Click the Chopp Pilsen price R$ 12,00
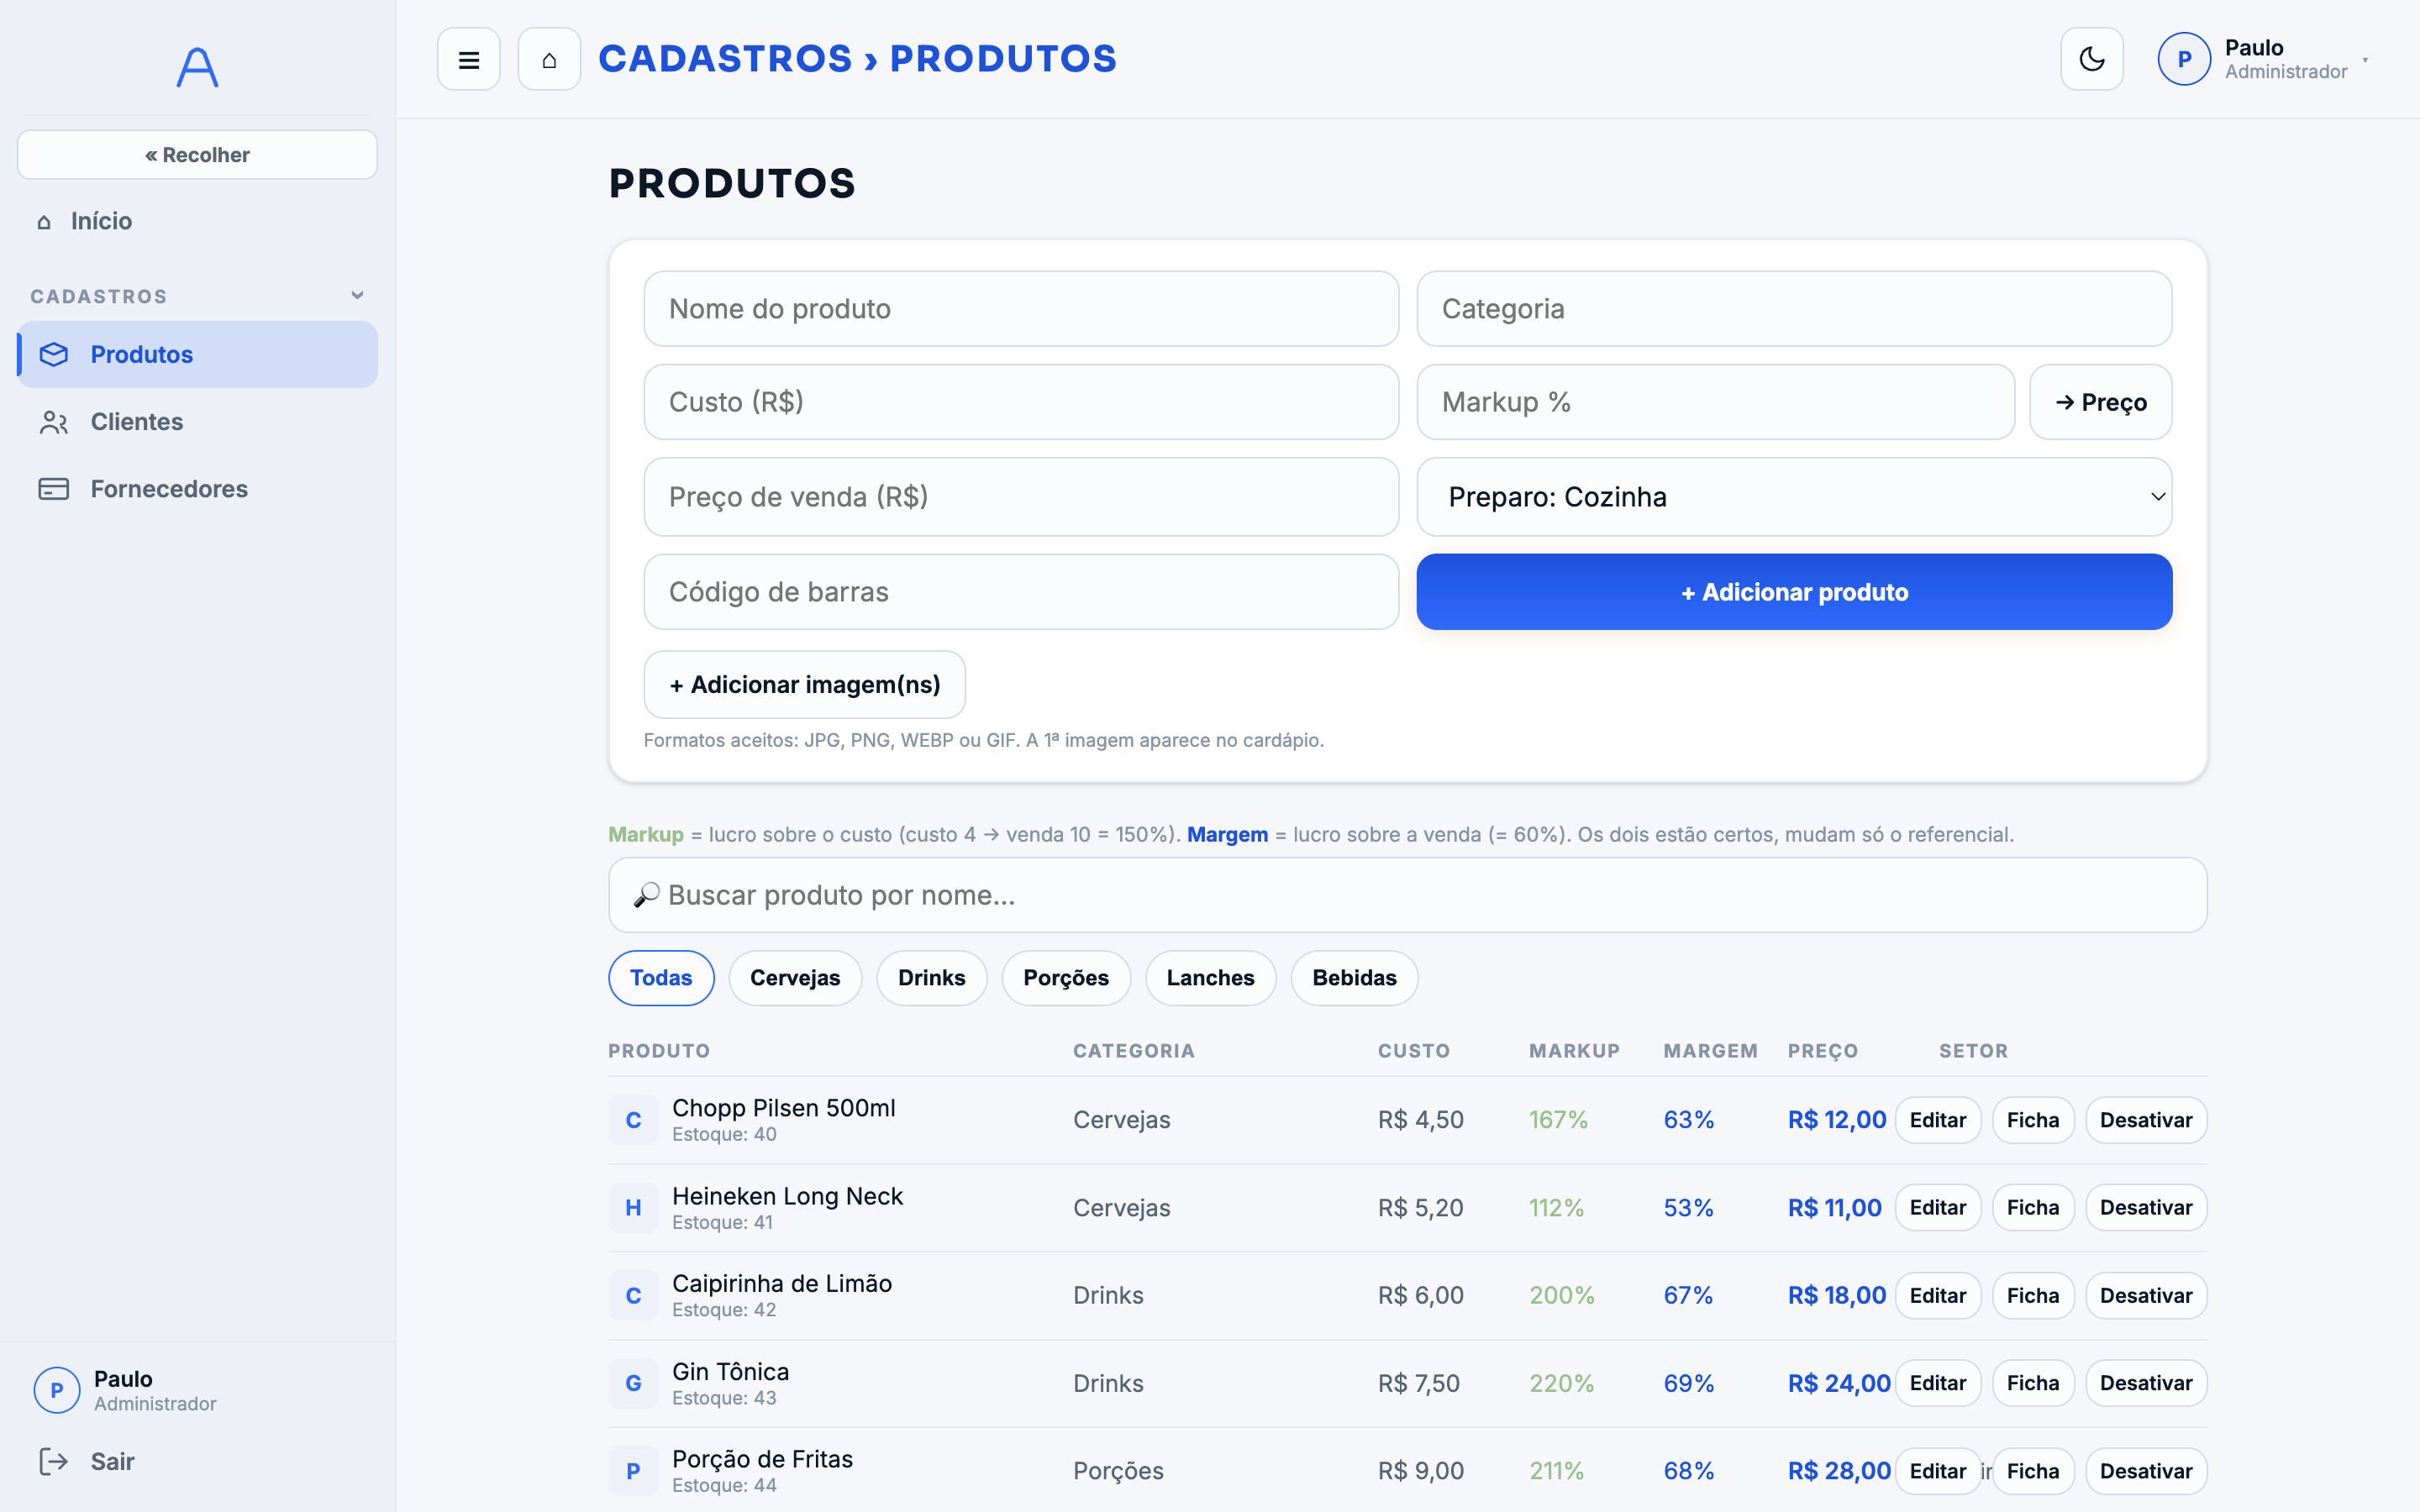The image size is (2420, 1512). coord(1837,1120)
